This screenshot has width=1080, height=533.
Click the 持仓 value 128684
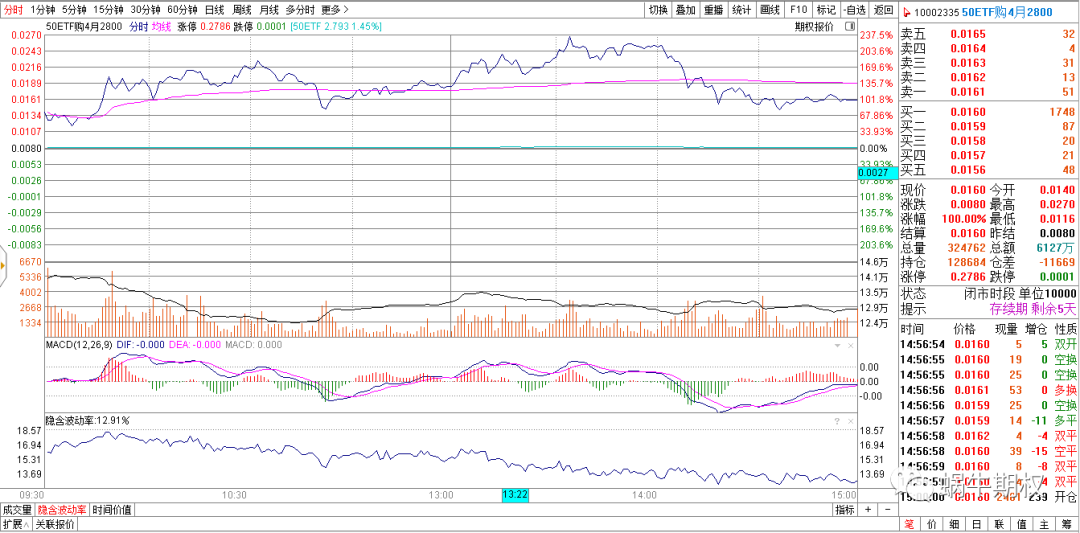click(x=966, y=263)
